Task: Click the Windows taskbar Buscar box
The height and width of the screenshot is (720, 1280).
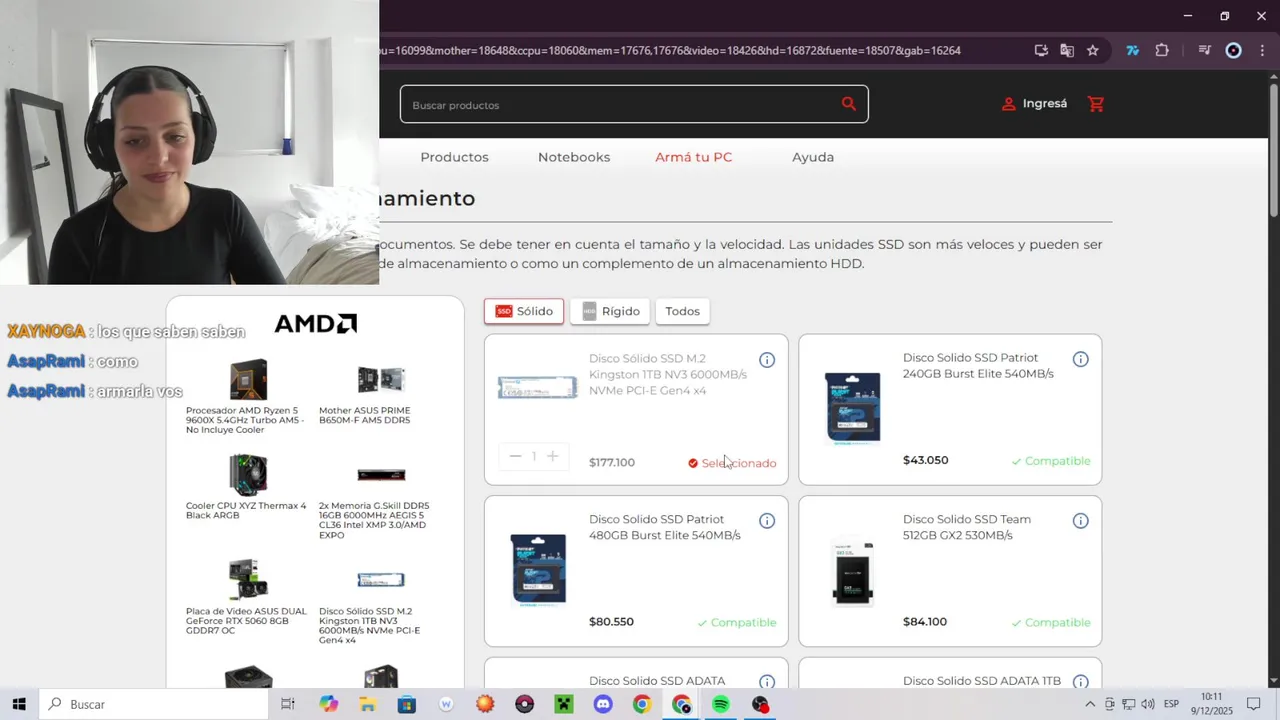Action: pyautogui.click(x=153, y=704)
